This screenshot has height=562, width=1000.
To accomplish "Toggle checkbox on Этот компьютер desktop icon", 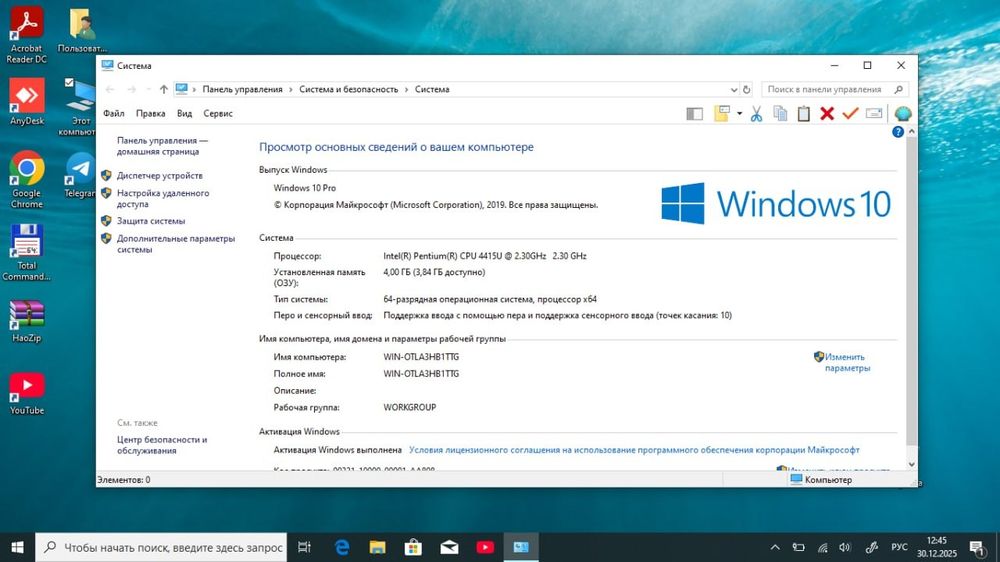I will click(70, 82).
